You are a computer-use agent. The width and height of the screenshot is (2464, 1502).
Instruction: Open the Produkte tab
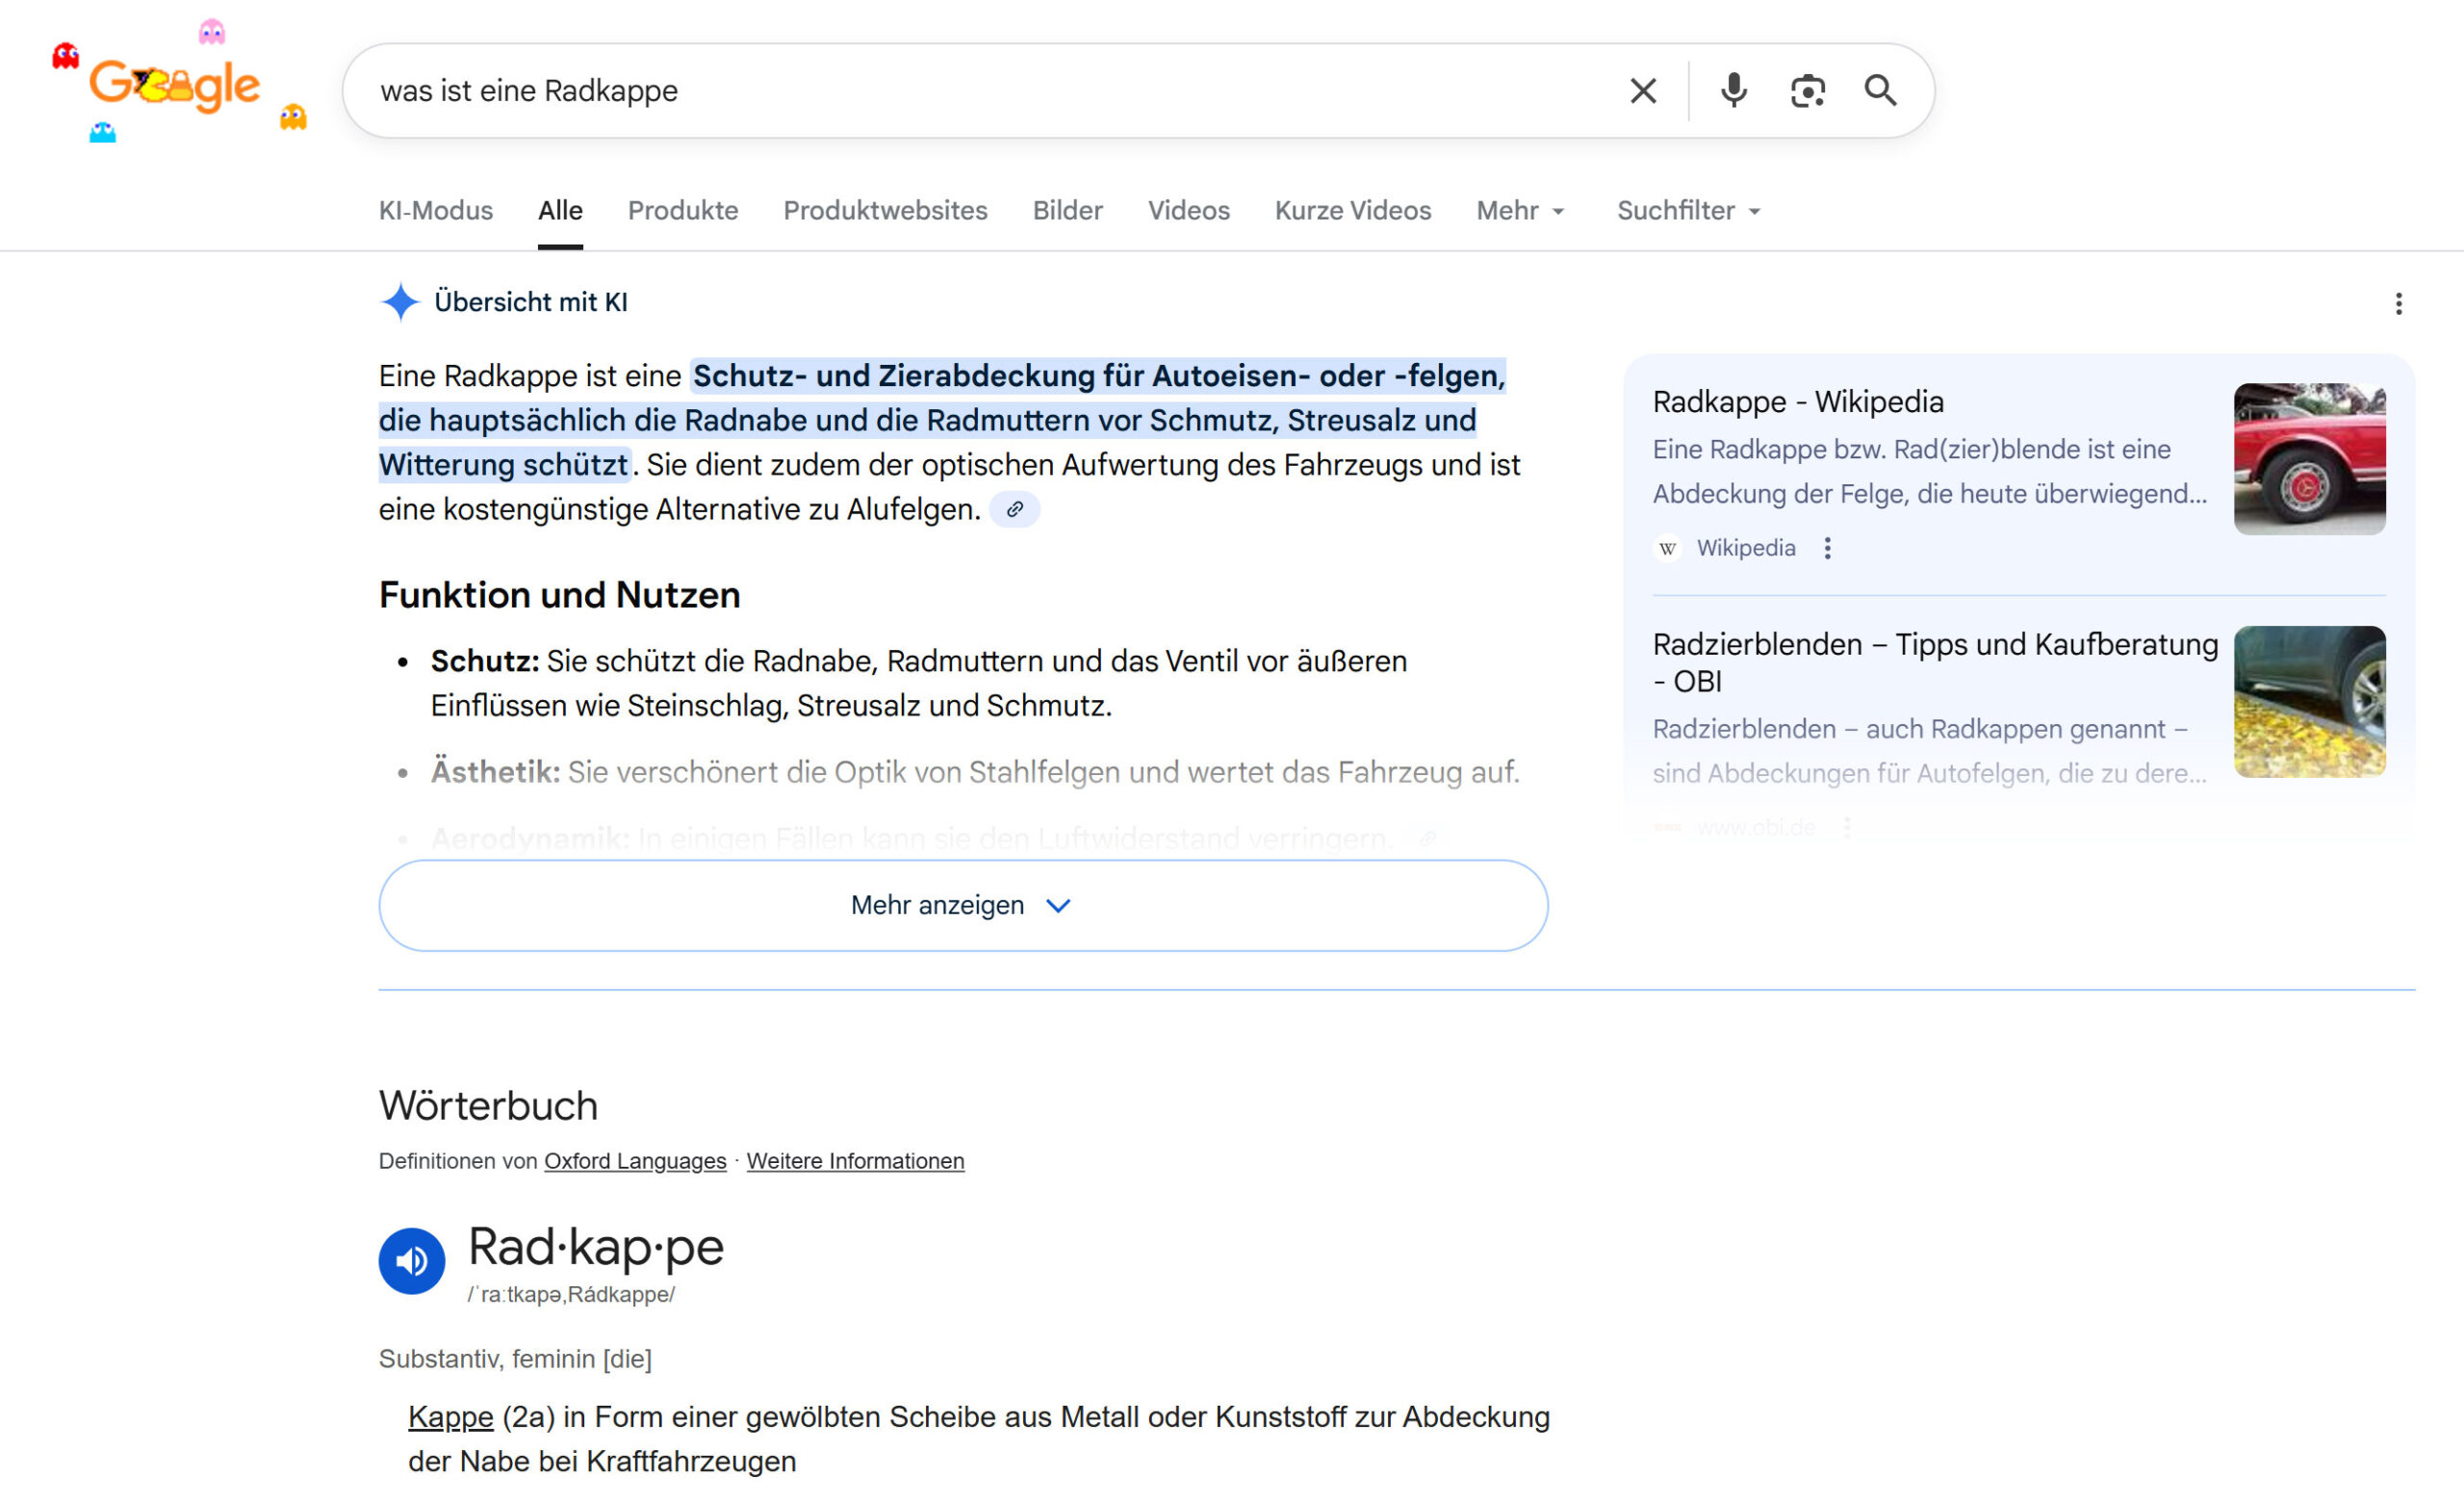click(x=682, y=211)
